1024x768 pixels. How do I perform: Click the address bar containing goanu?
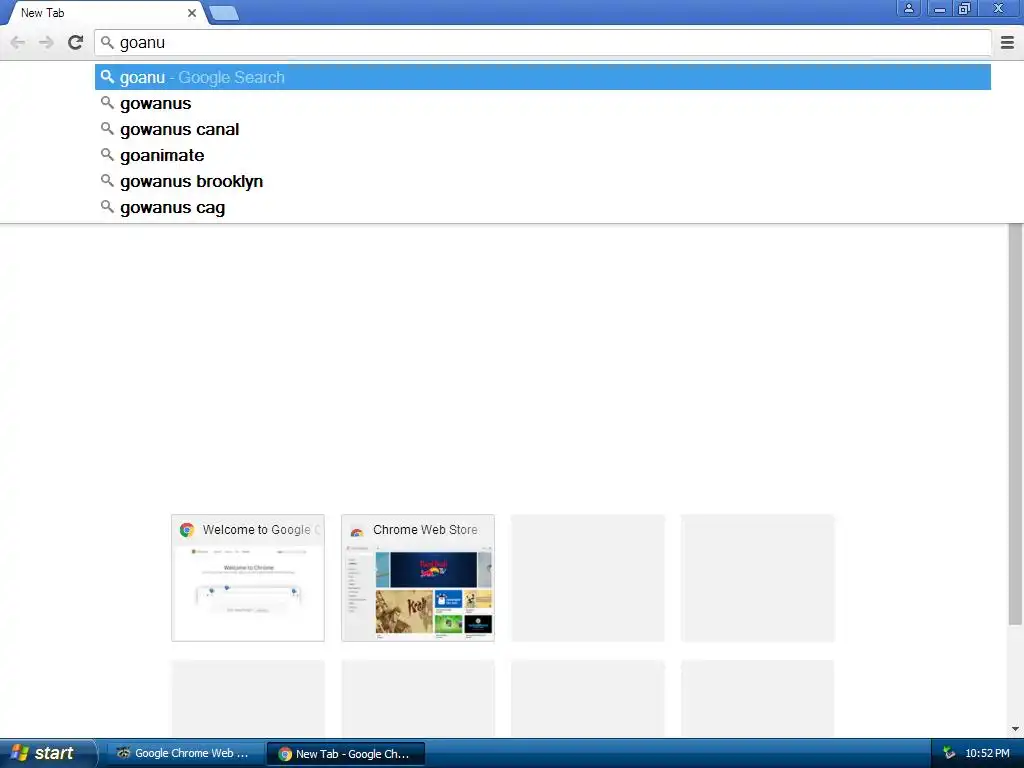pyautogui.click(x=543, y=43)
